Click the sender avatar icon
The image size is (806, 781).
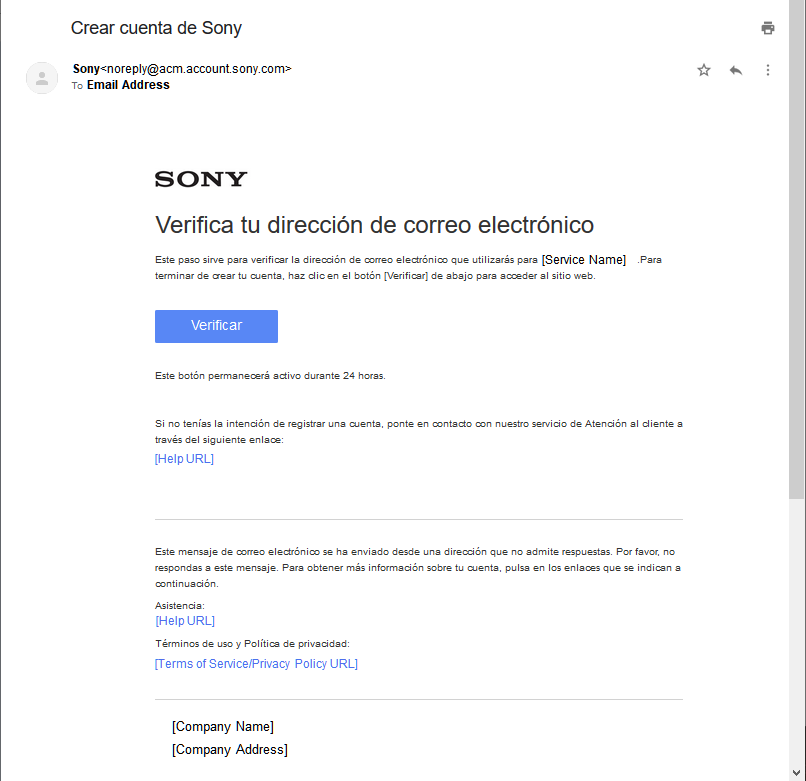(41, 77)
